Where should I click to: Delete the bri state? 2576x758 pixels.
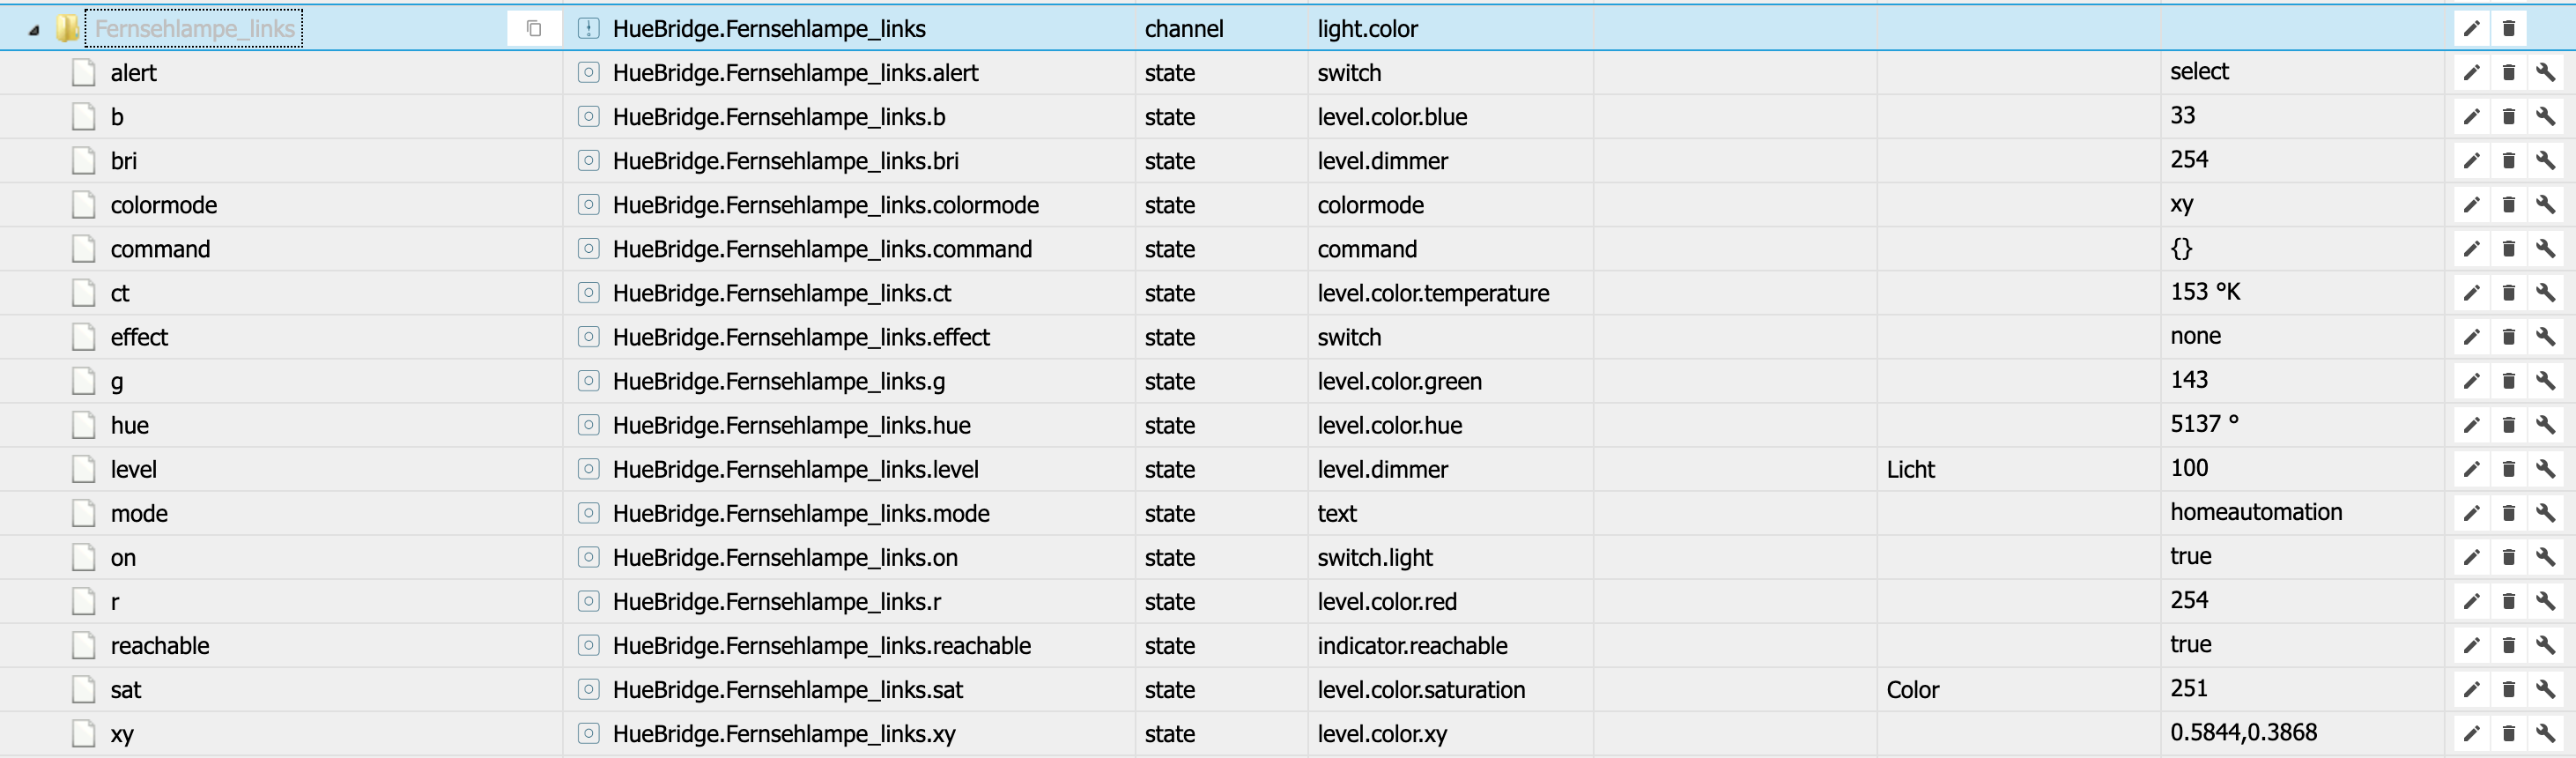(2508, 161)
